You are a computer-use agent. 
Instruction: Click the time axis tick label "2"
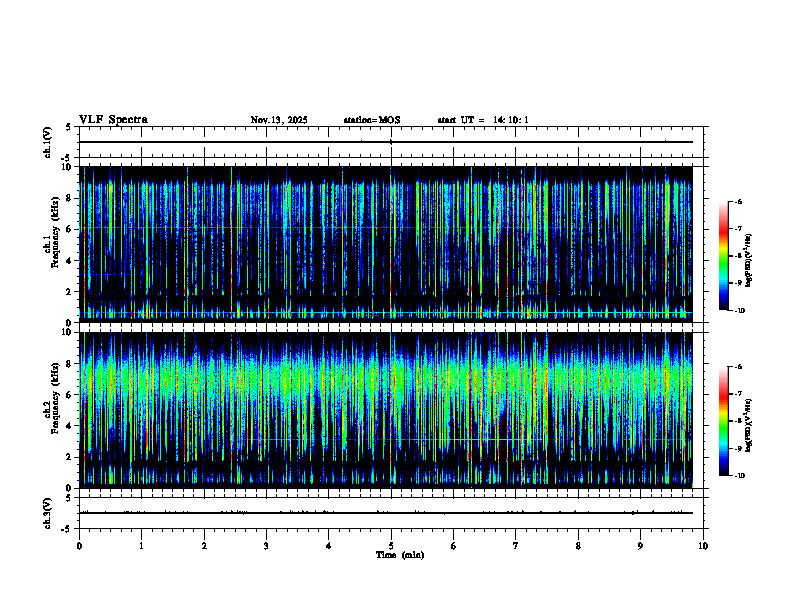pyautogui.click(x=204, y=546)
